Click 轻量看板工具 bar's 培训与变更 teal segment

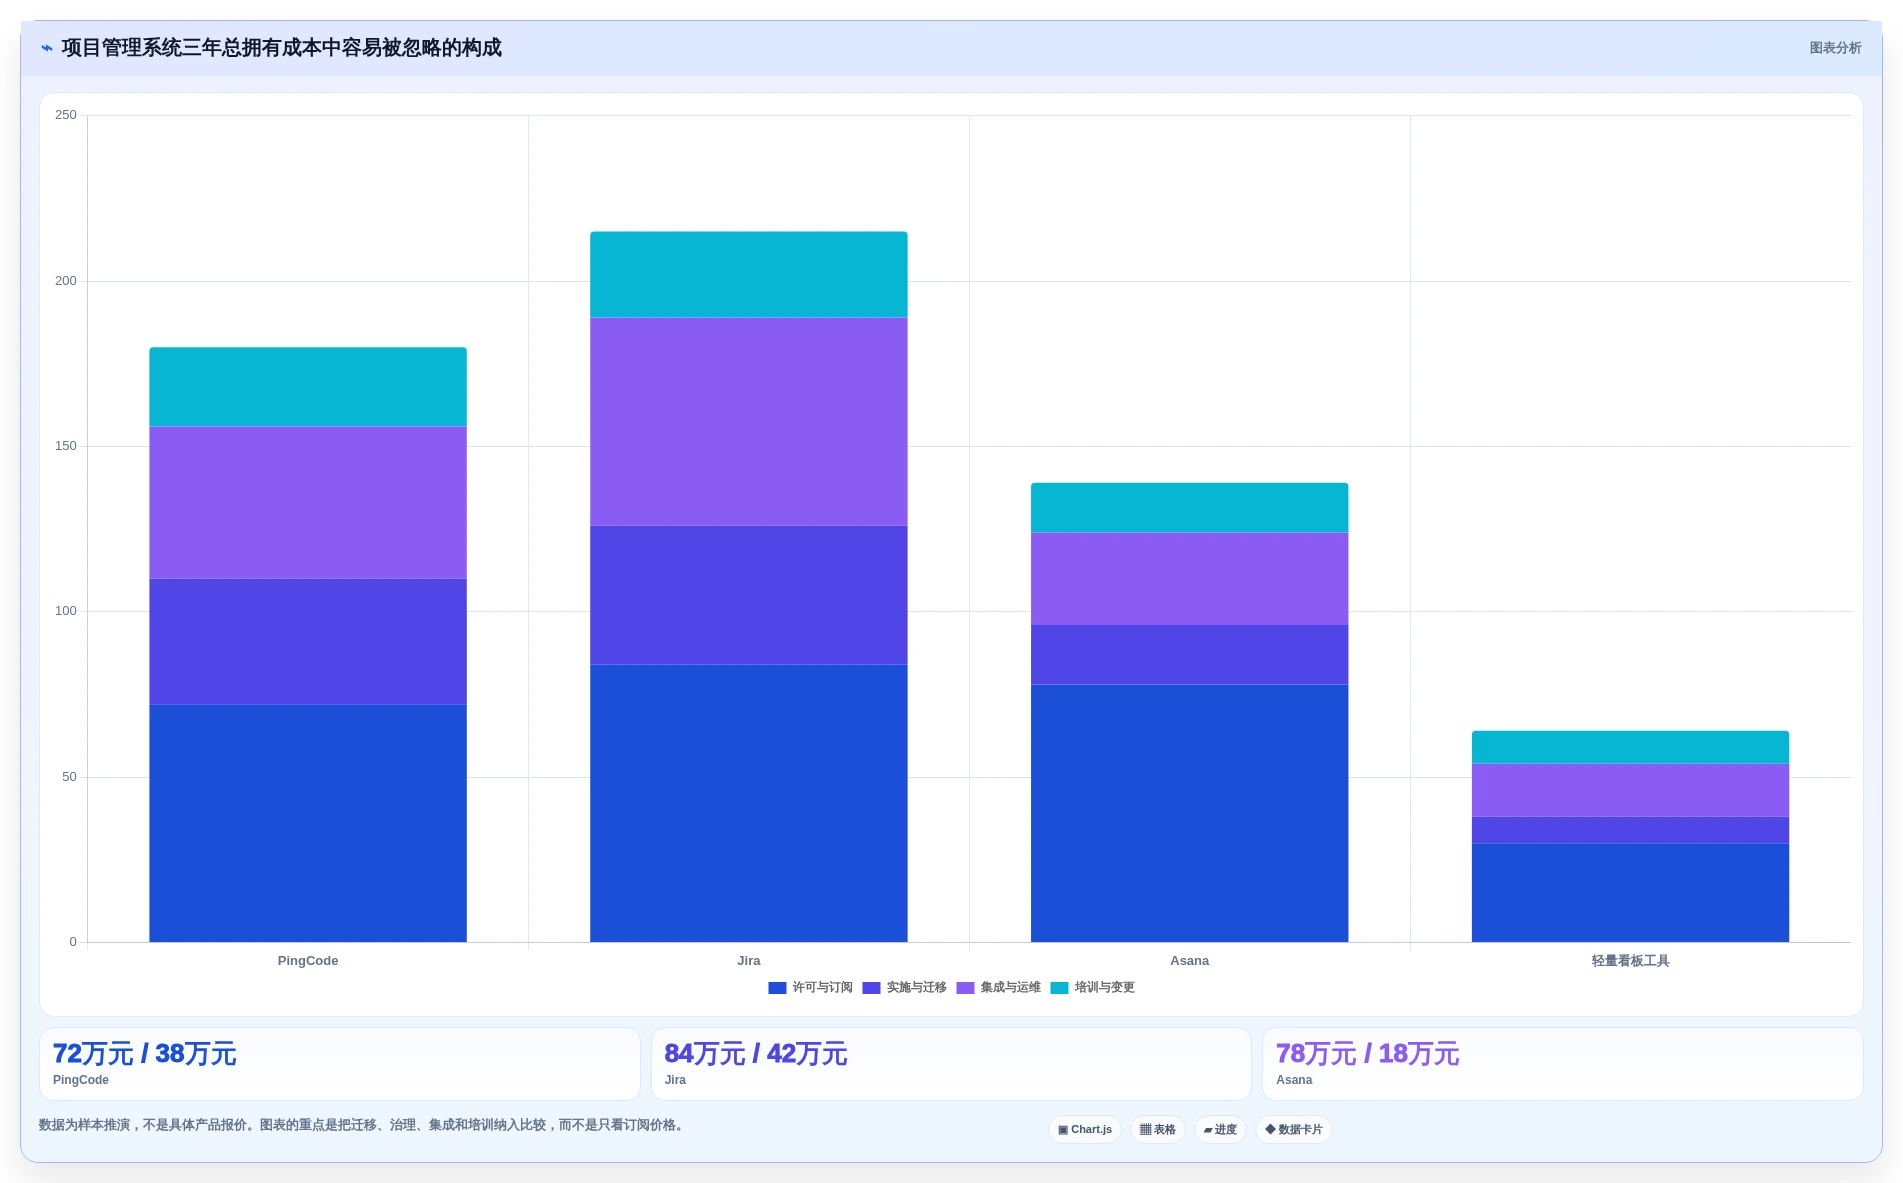click(x=1630, y=747)
